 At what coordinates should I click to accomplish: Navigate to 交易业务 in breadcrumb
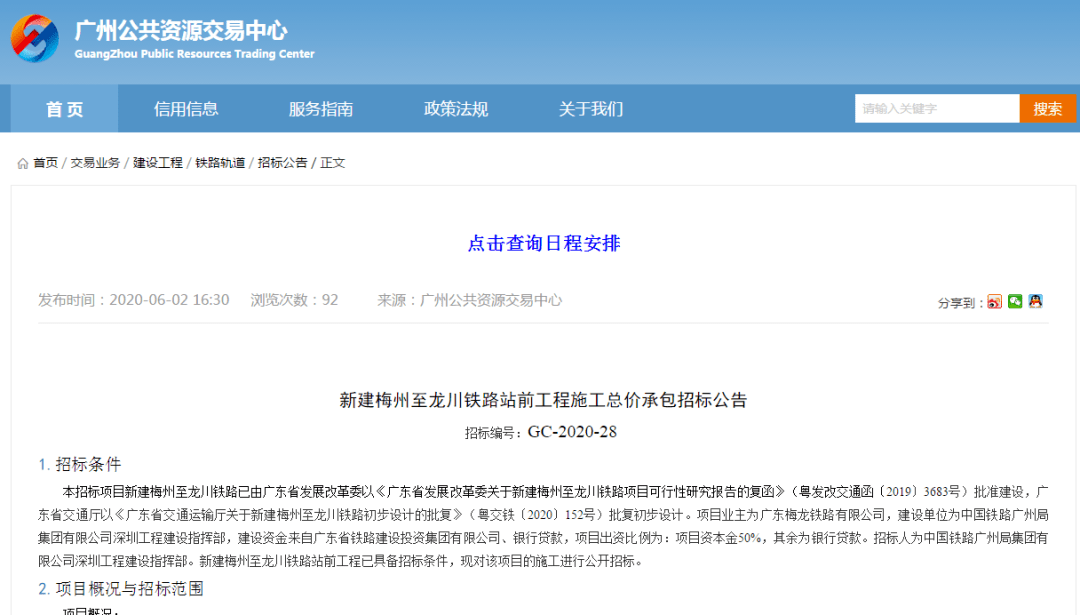click(x=95, y=163)
